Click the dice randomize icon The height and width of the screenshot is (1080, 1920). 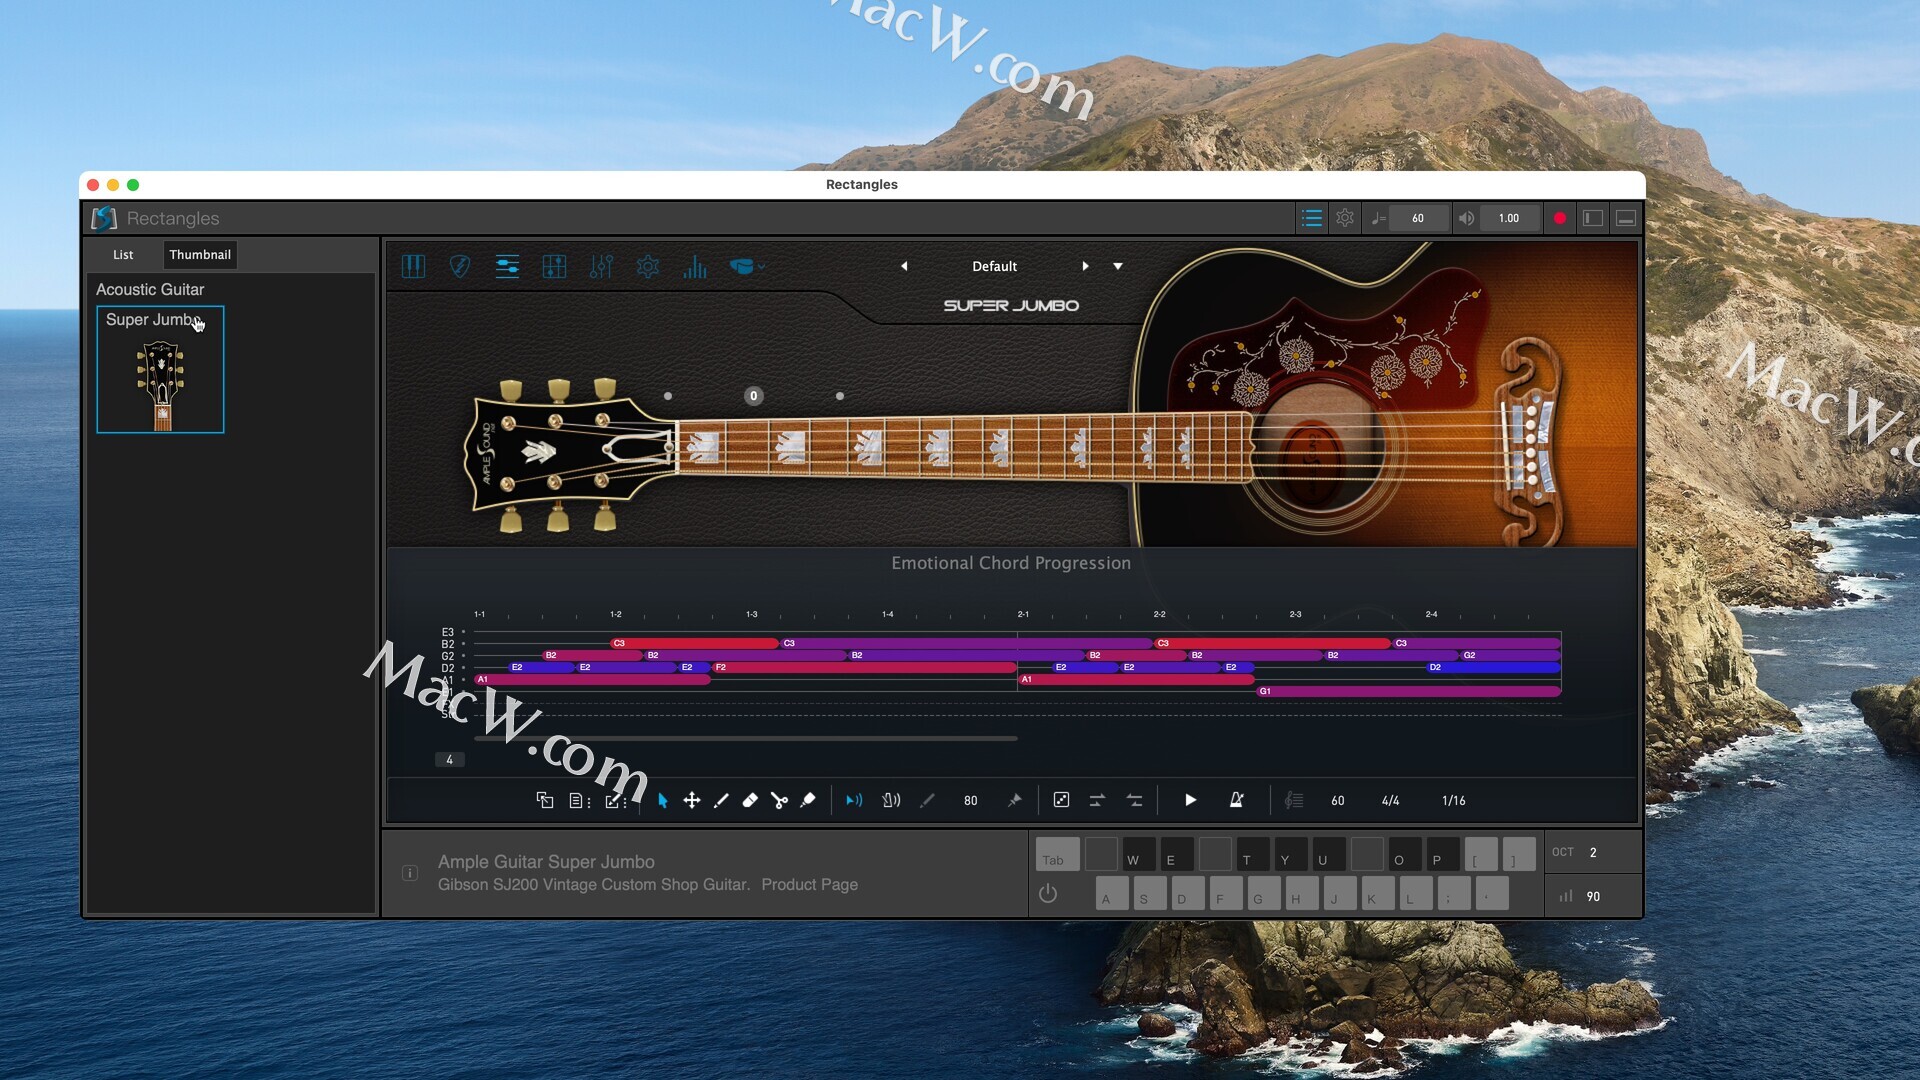pos(1061,800)
